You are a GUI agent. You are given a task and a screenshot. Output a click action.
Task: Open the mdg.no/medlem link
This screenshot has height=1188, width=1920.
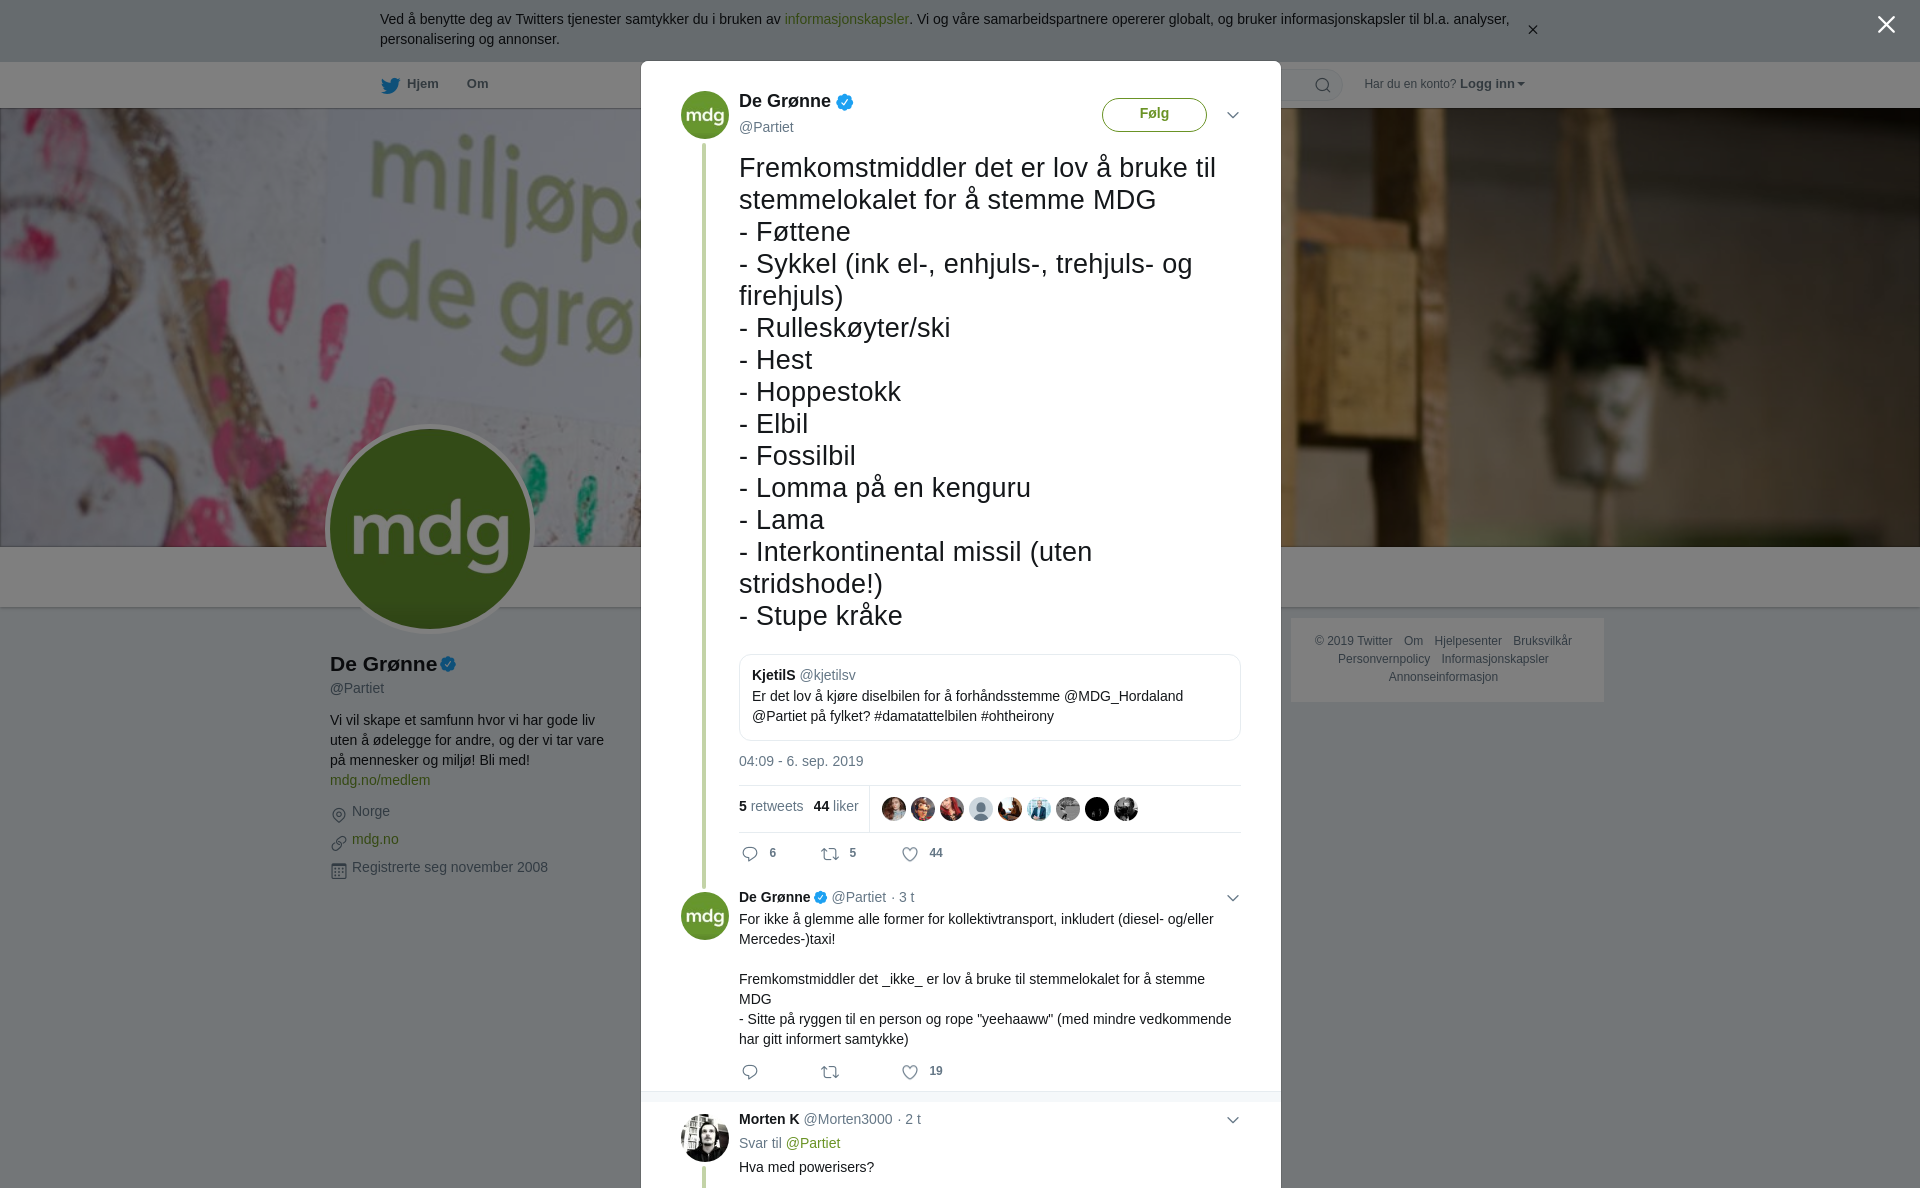(x=380, y=780)
